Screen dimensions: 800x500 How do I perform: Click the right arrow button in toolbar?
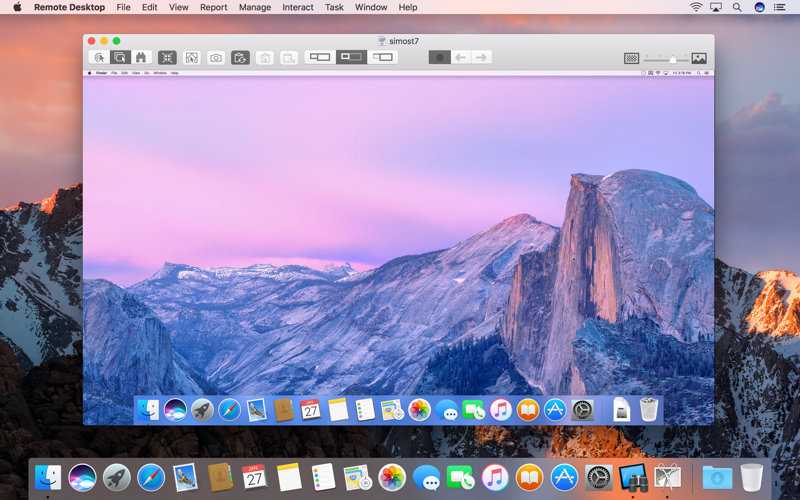point(482,58)
